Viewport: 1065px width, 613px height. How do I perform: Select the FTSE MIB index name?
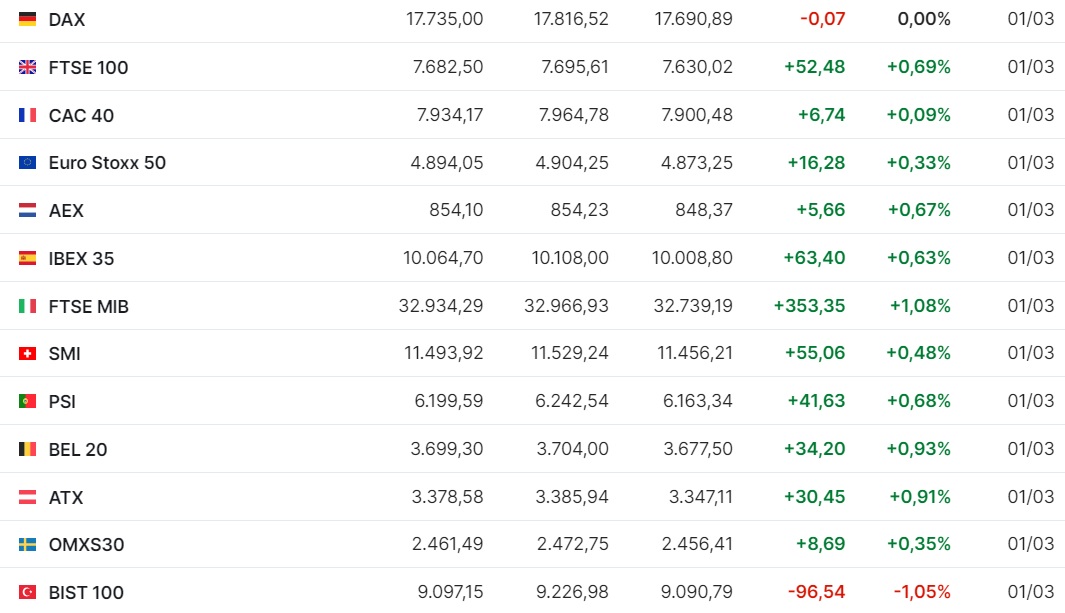click(x=88, y=306)
